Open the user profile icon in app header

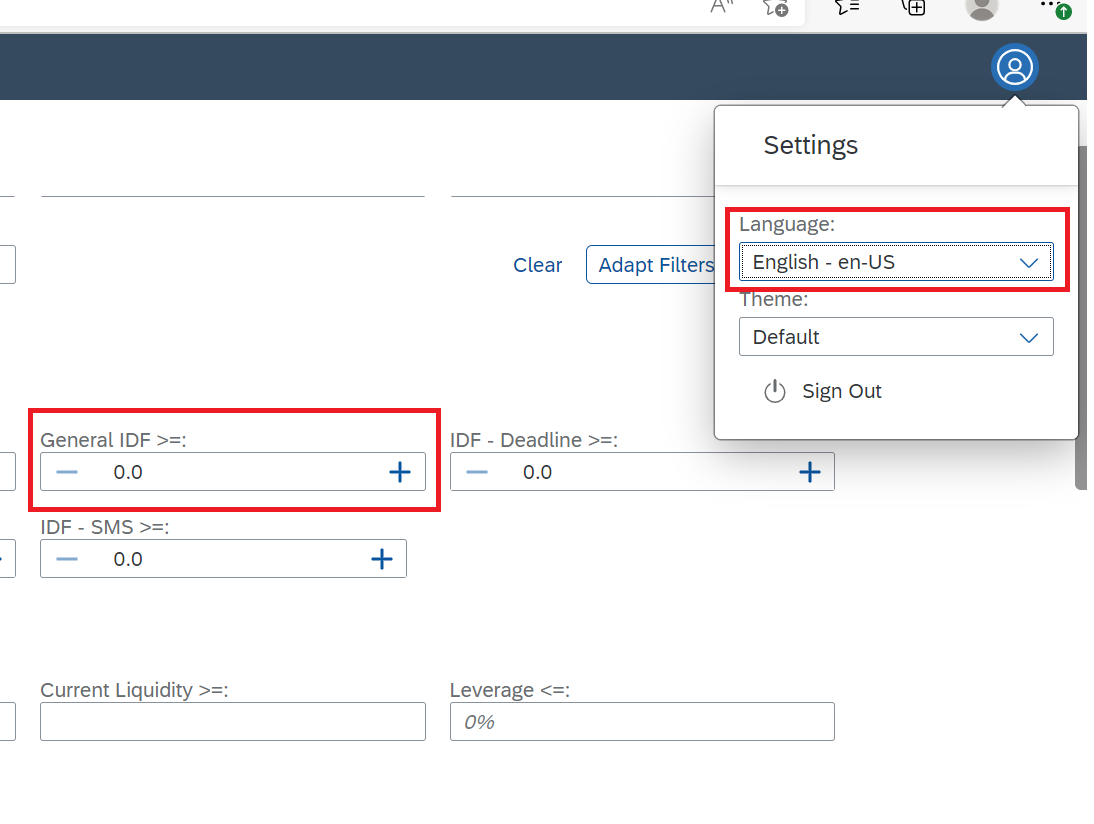pos(1015,67)
